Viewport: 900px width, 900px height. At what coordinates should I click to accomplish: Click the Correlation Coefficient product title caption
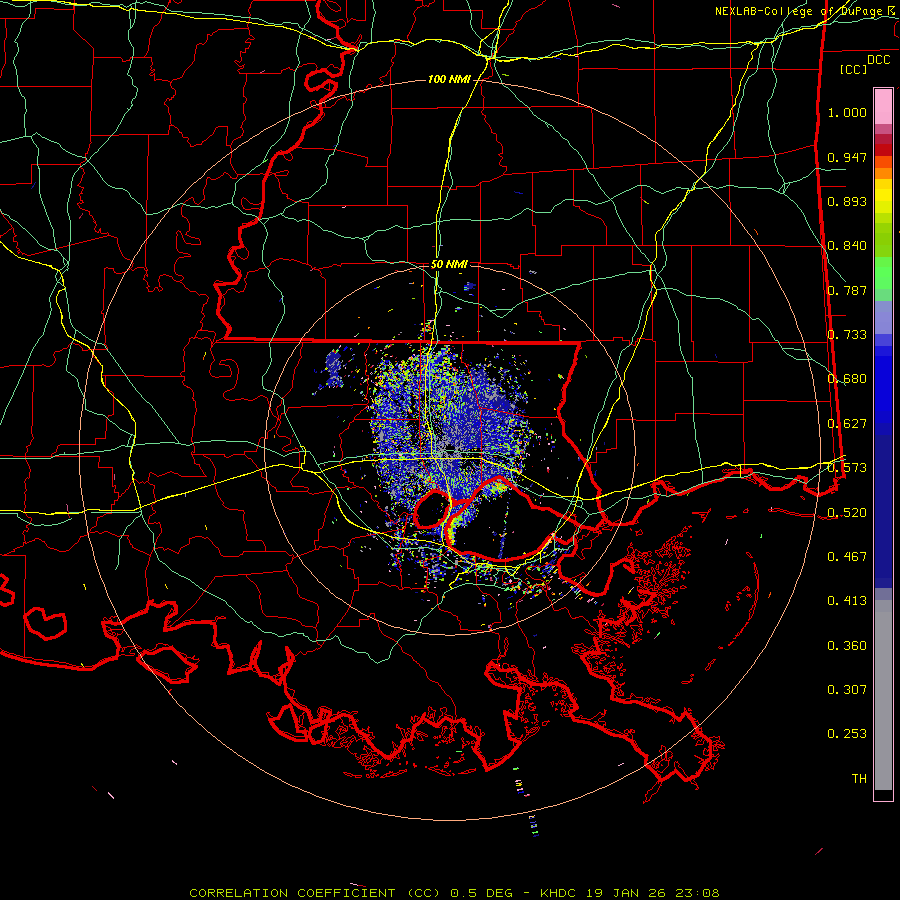point(454,893)
